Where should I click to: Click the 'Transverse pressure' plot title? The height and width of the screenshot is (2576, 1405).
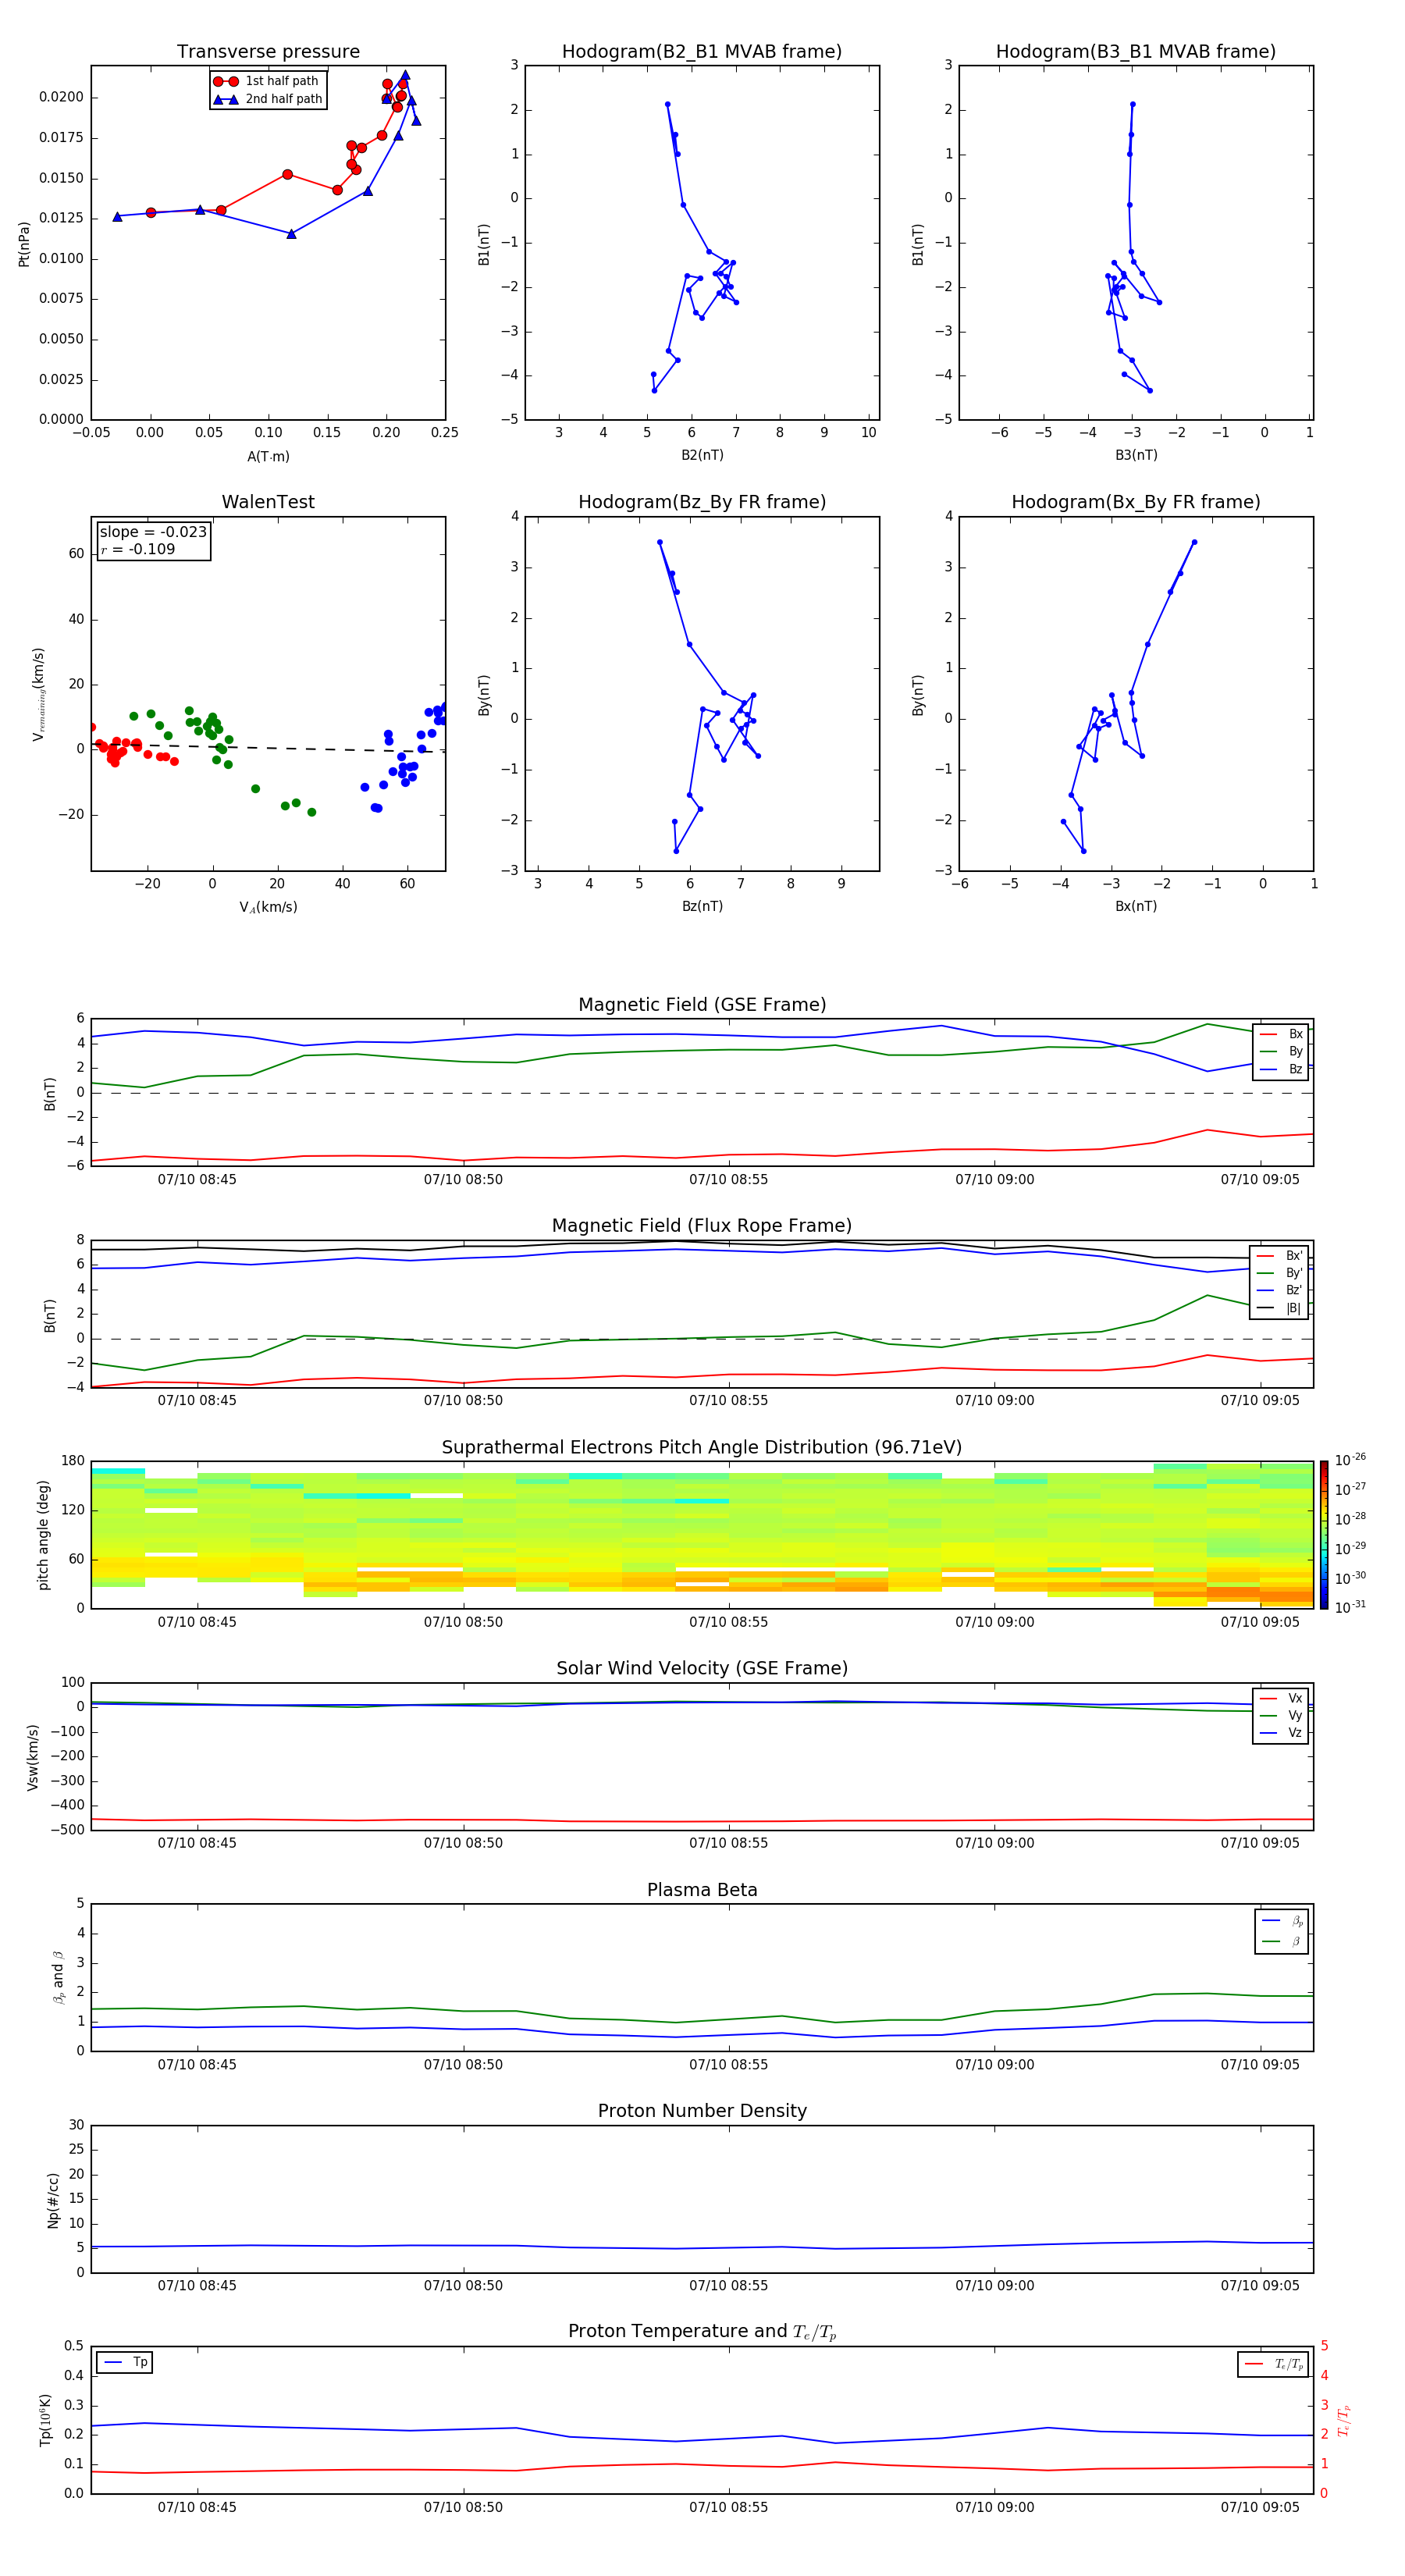[x=268, y=52]
